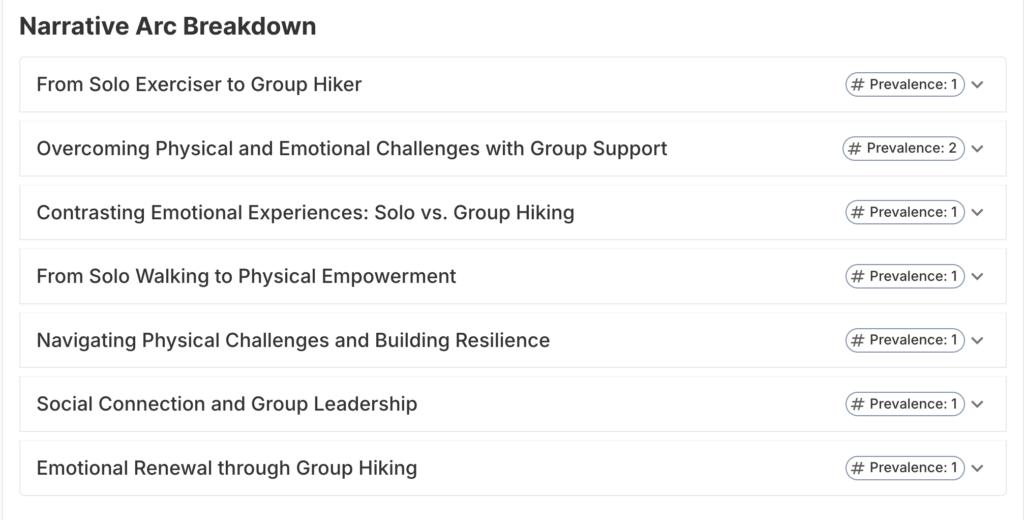
Task: Expand chevron for 'Overcoming Physical and Emotional Challenges'
Action: (978, 149)
